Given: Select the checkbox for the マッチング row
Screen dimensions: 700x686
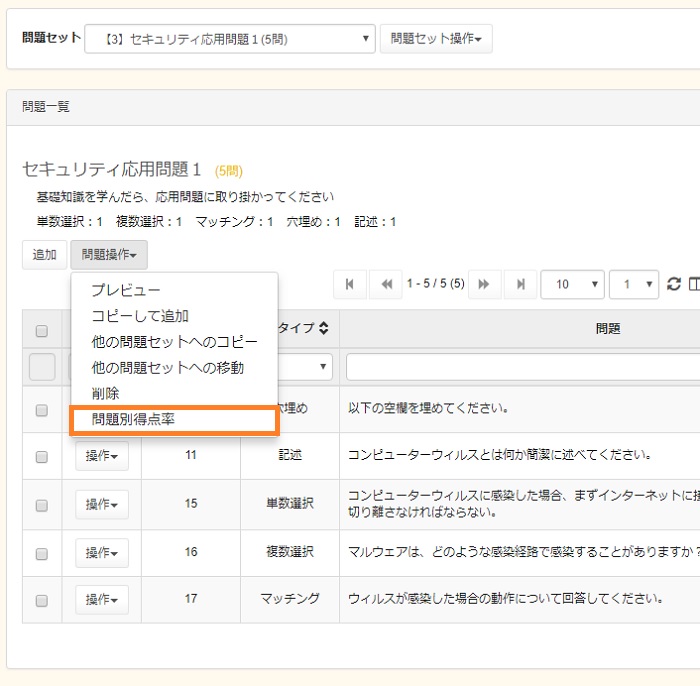Looking at the screenshot, I should [x=42, y=601].
